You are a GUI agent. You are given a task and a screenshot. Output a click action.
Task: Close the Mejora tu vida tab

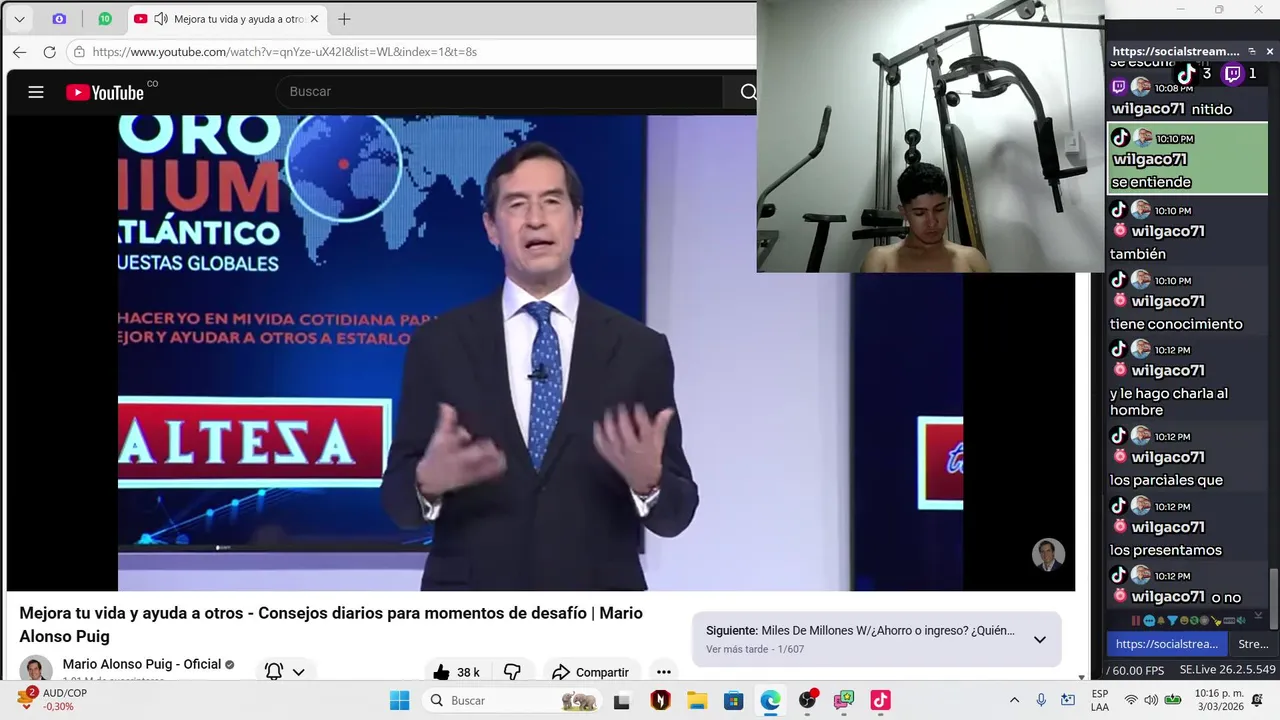pos(314,19)
